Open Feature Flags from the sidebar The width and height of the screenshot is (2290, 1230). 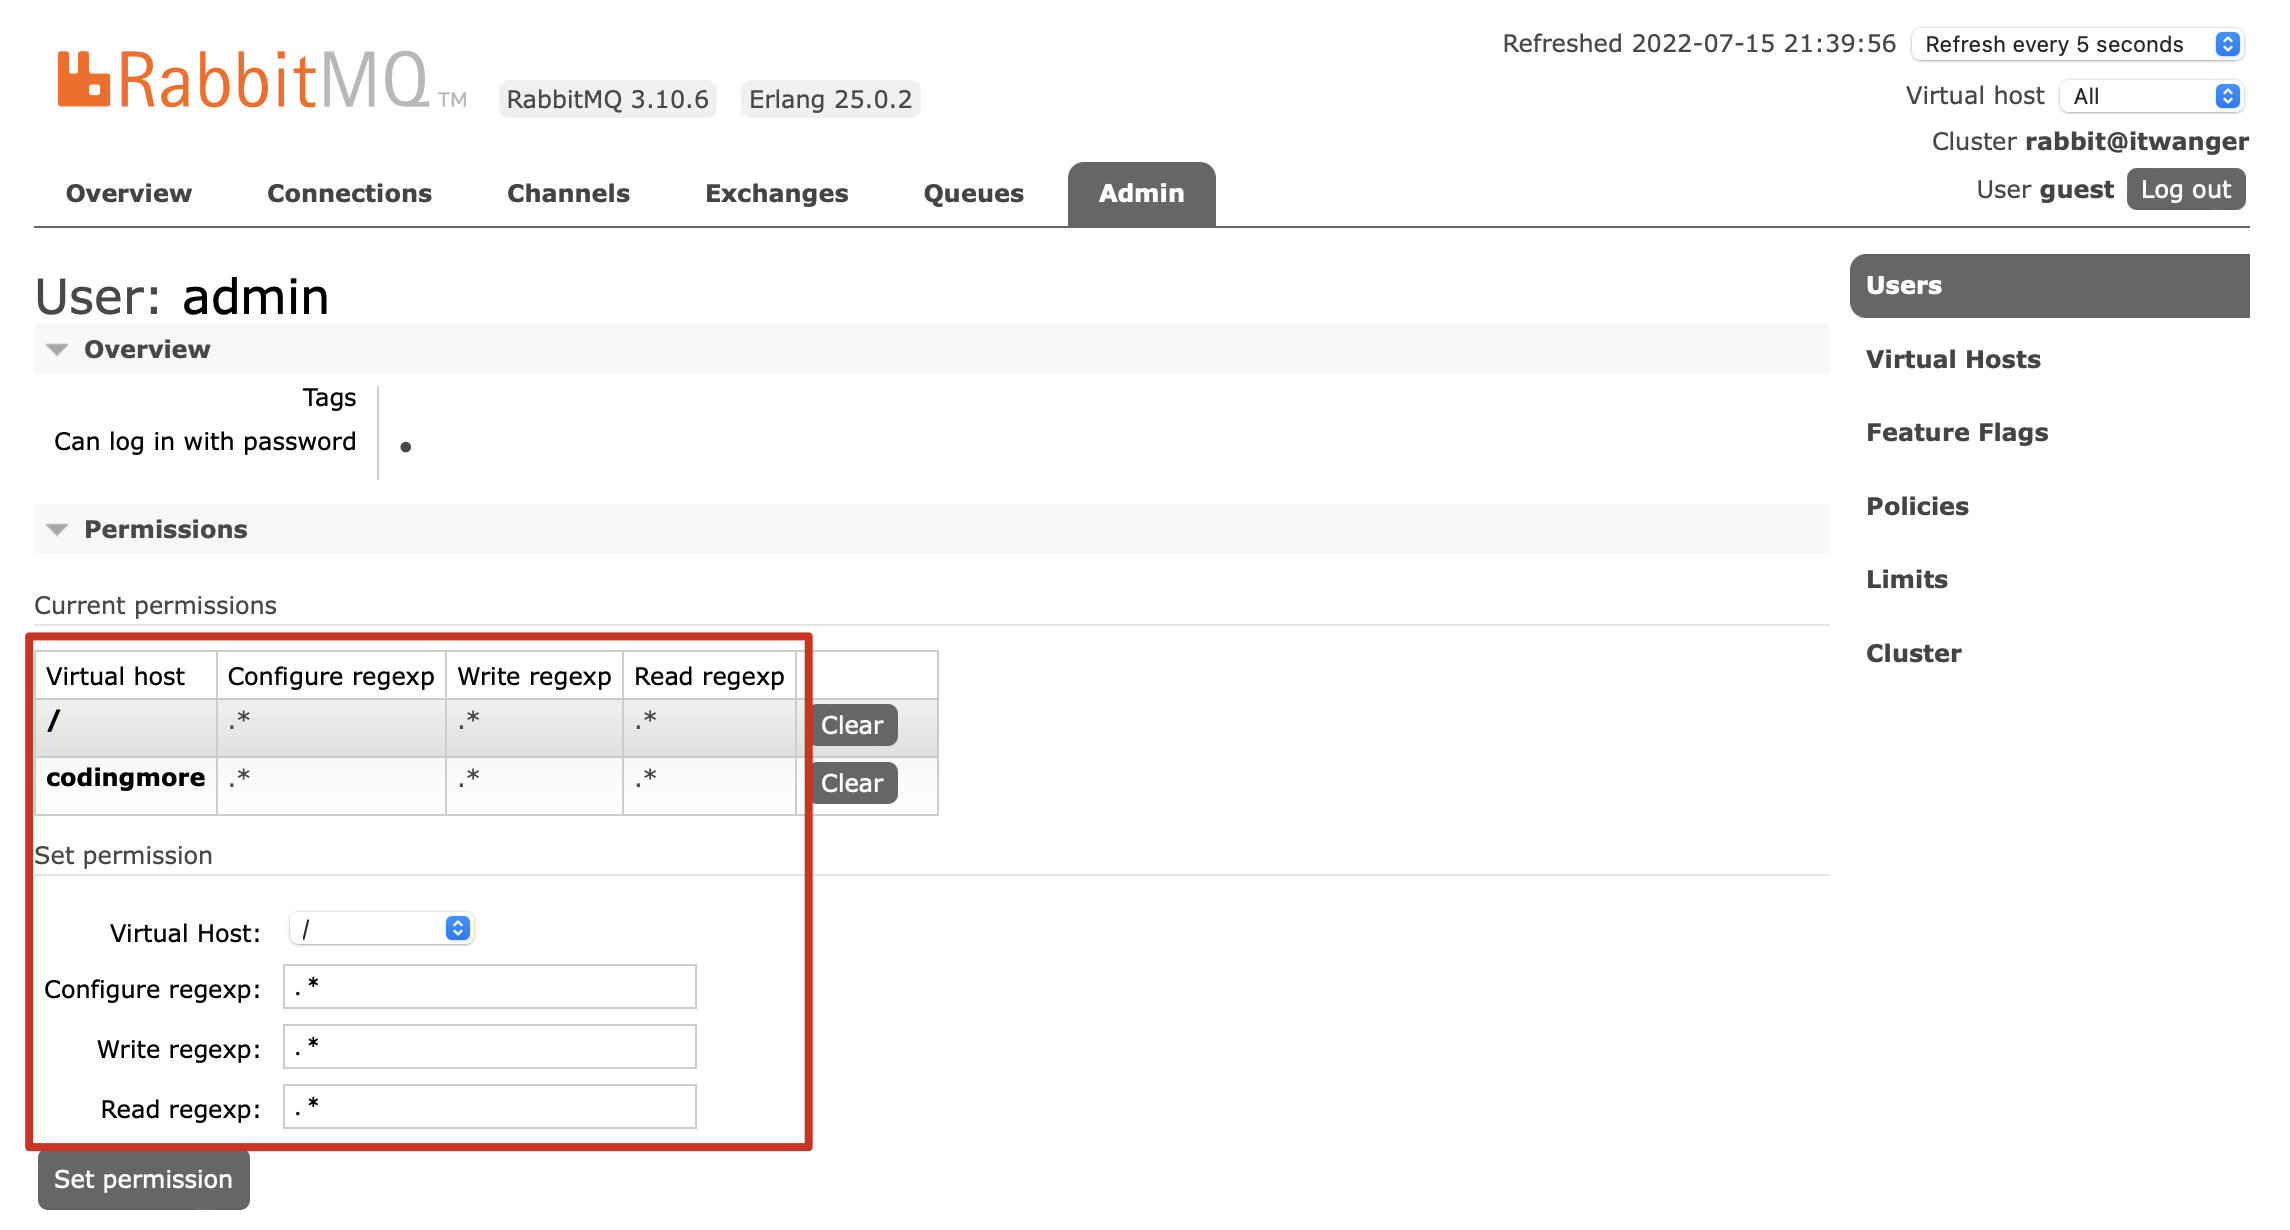(1956, 432)
